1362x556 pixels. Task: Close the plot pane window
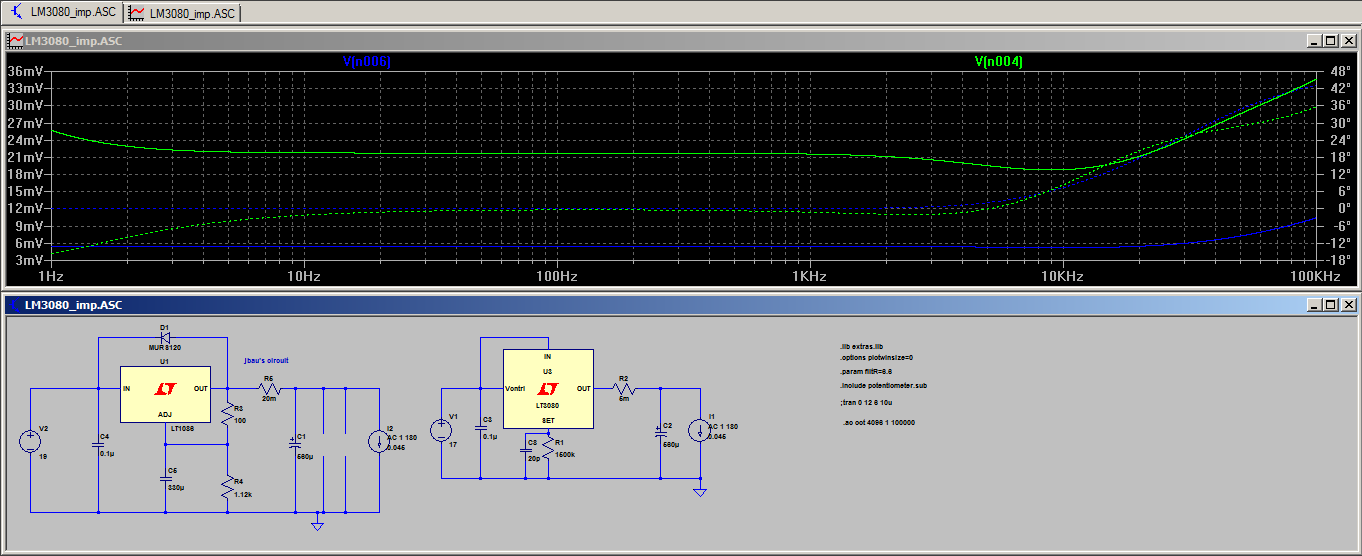(x=1347, y=41)
